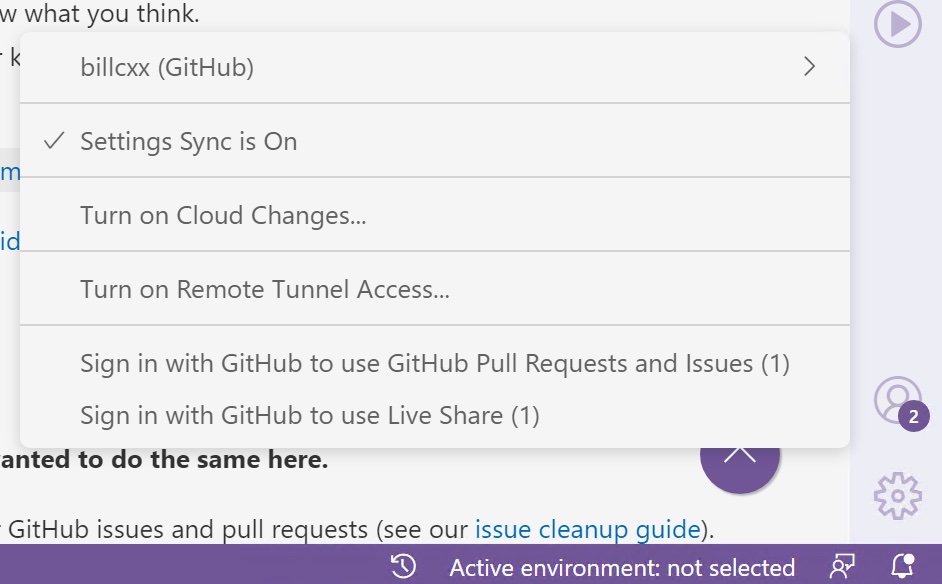This screenshot has width=942, height=584.
Task: Expand the billcxx submenu chevron arrow
Action: click(809, 67)
